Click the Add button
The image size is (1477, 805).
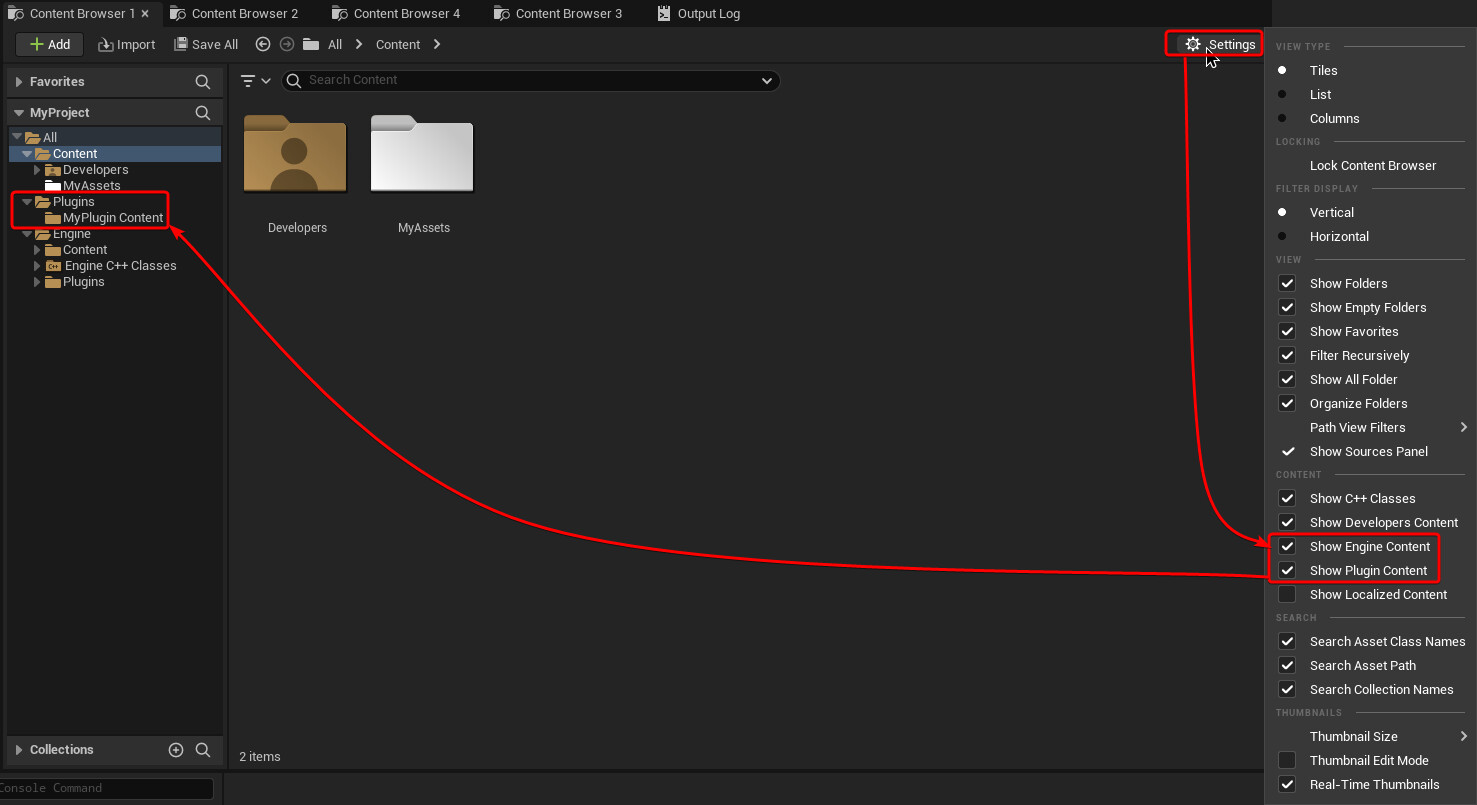click(x=49, y=44)
